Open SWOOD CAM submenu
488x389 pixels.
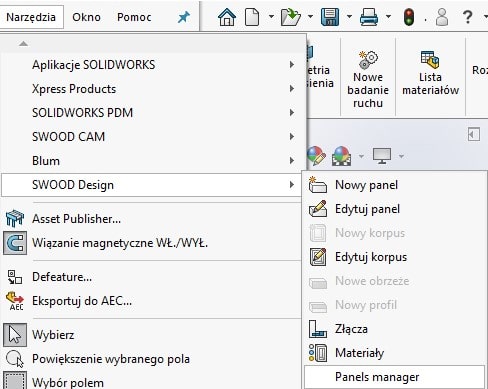153,137
